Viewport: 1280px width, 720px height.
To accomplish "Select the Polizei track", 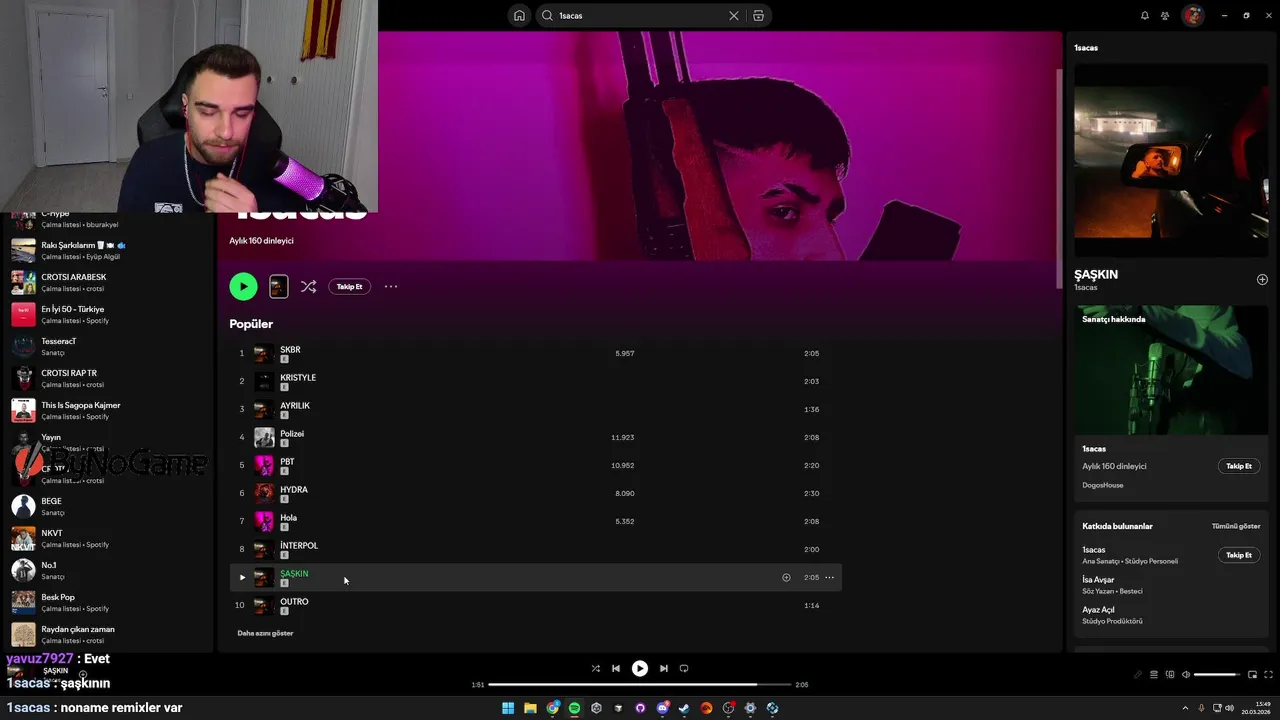I will (x=535, y=437).
